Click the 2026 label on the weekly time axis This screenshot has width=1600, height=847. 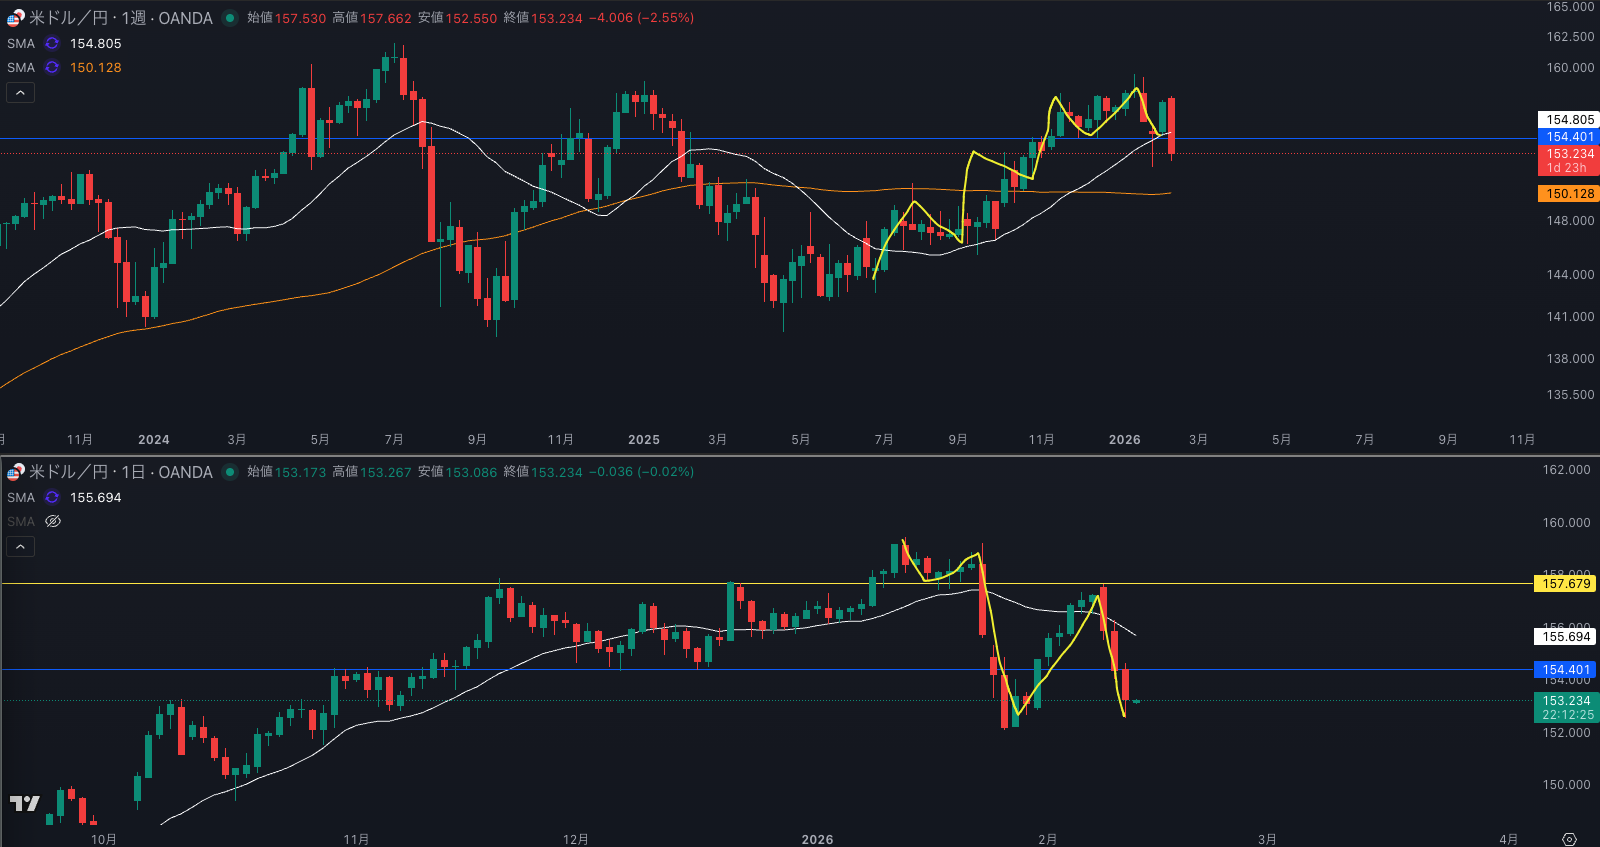tap(1124, 440)
